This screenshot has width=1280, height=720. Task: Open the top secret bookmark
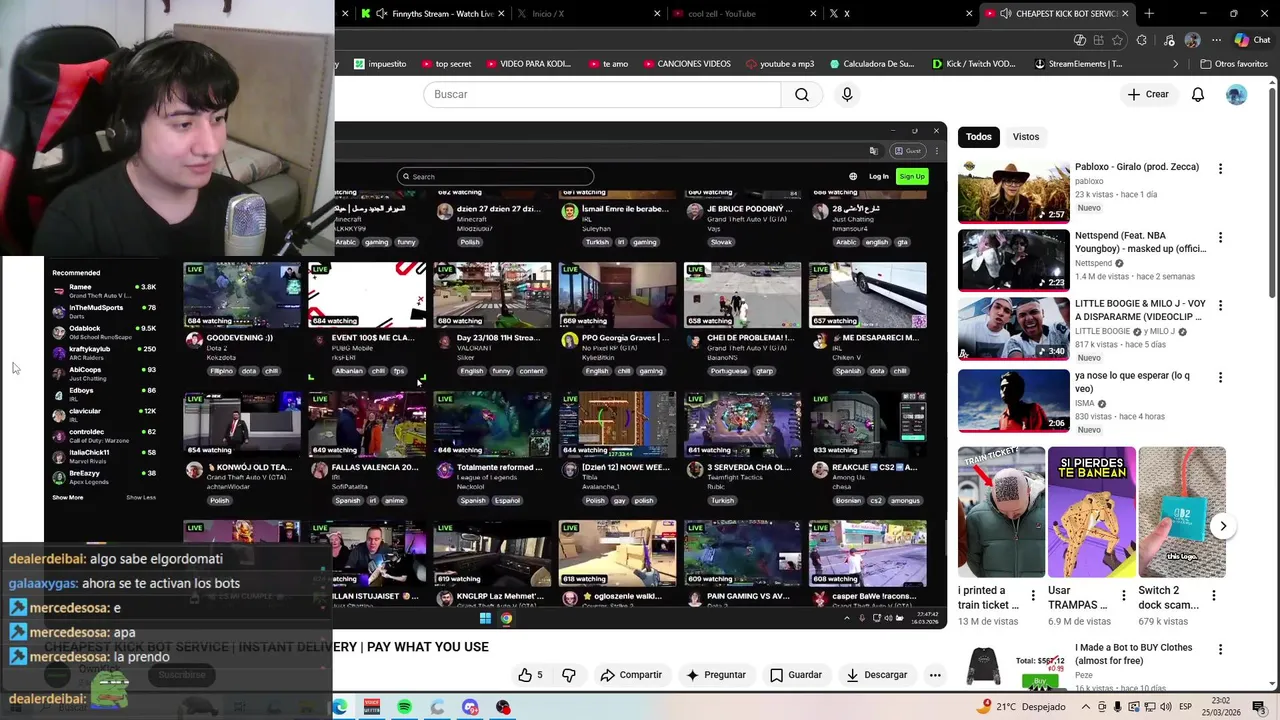coord(446,64)
